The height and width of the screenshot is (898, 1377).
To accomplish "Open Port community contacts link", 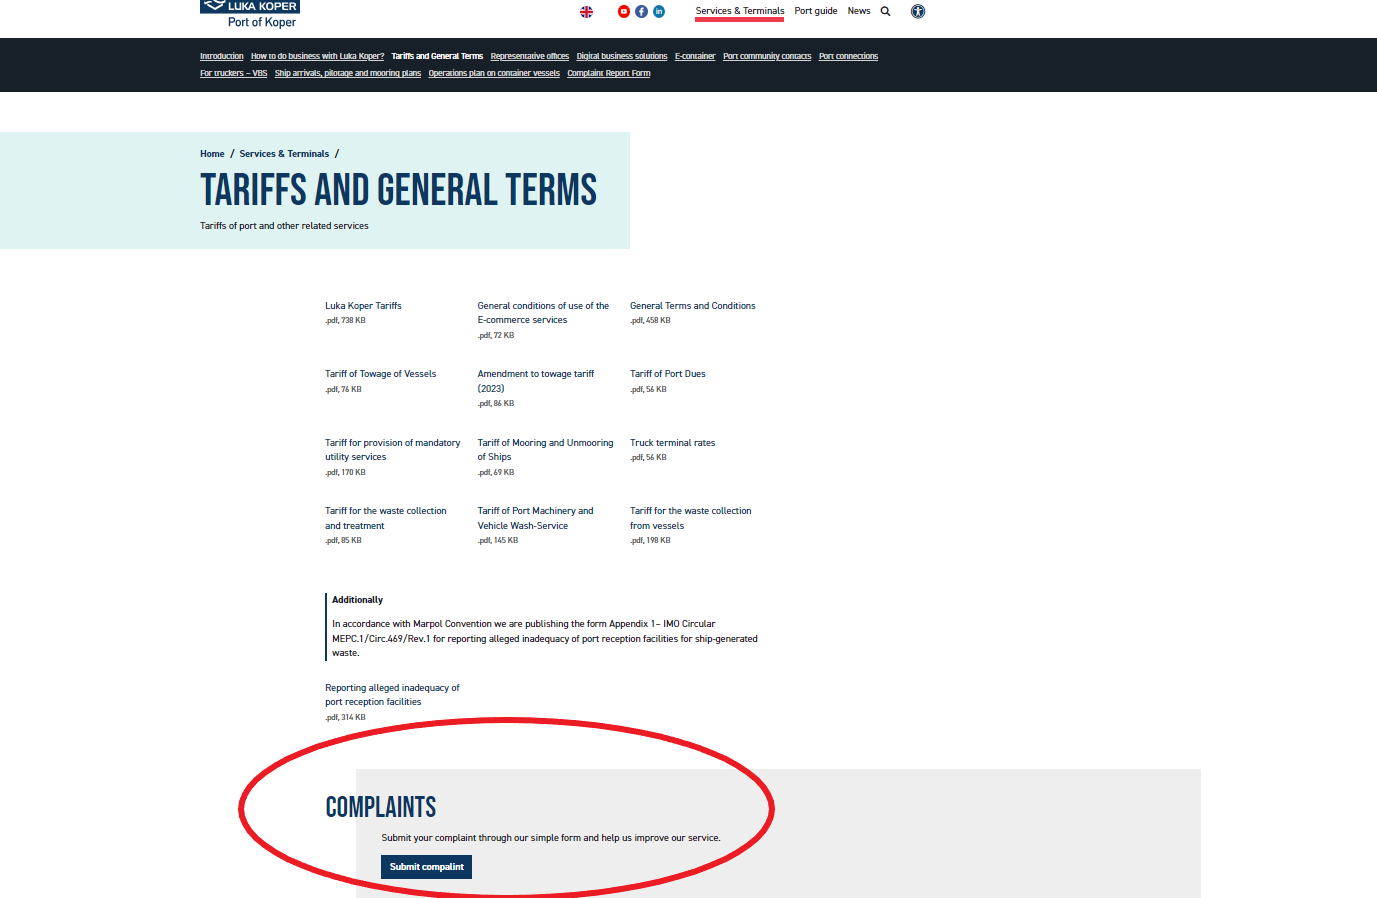I will [x=767, y=56].
